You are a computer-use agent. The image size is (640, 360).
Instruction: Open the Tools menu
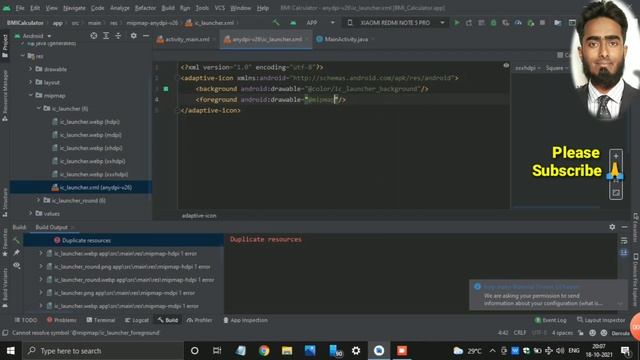click(x=202, y=8)
